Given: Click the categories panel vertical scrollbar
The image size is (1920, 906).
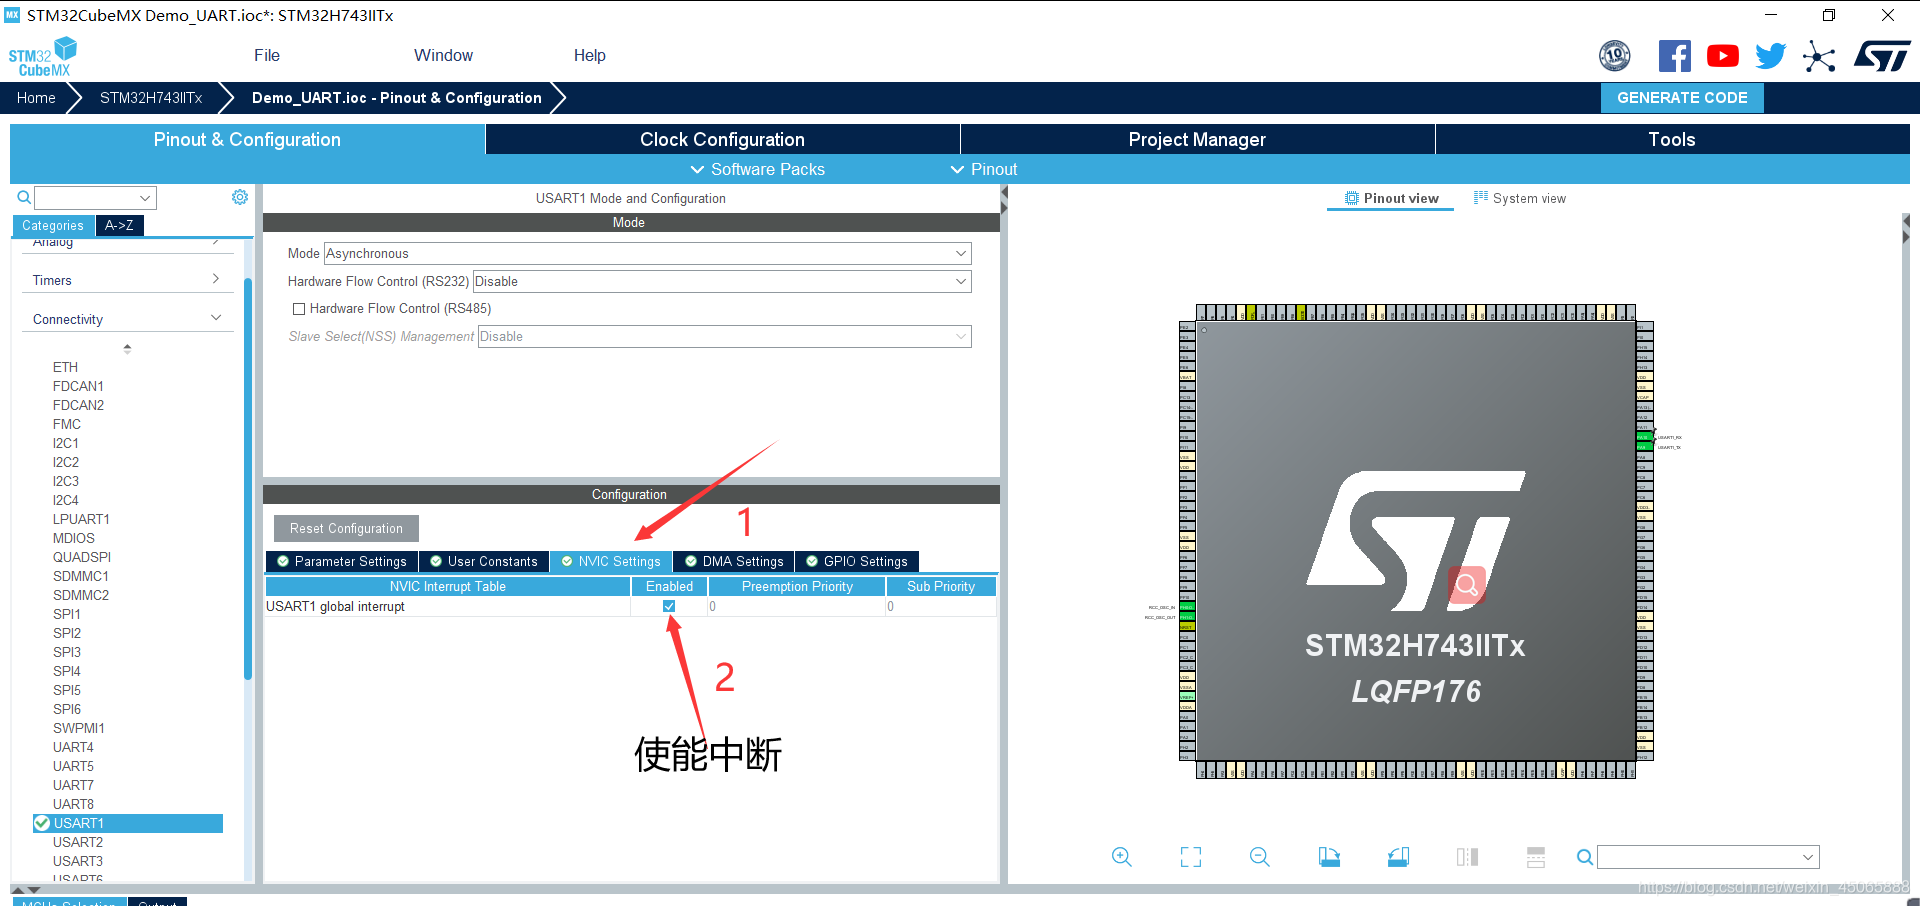Looking at the screenshot, I should pyautogui.click(x=247, y=480).
